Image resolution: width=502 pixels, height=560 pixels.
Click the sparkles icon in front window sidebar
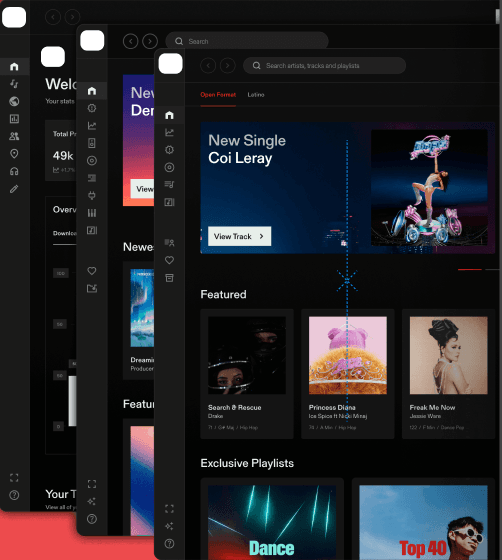click(169, 526)
